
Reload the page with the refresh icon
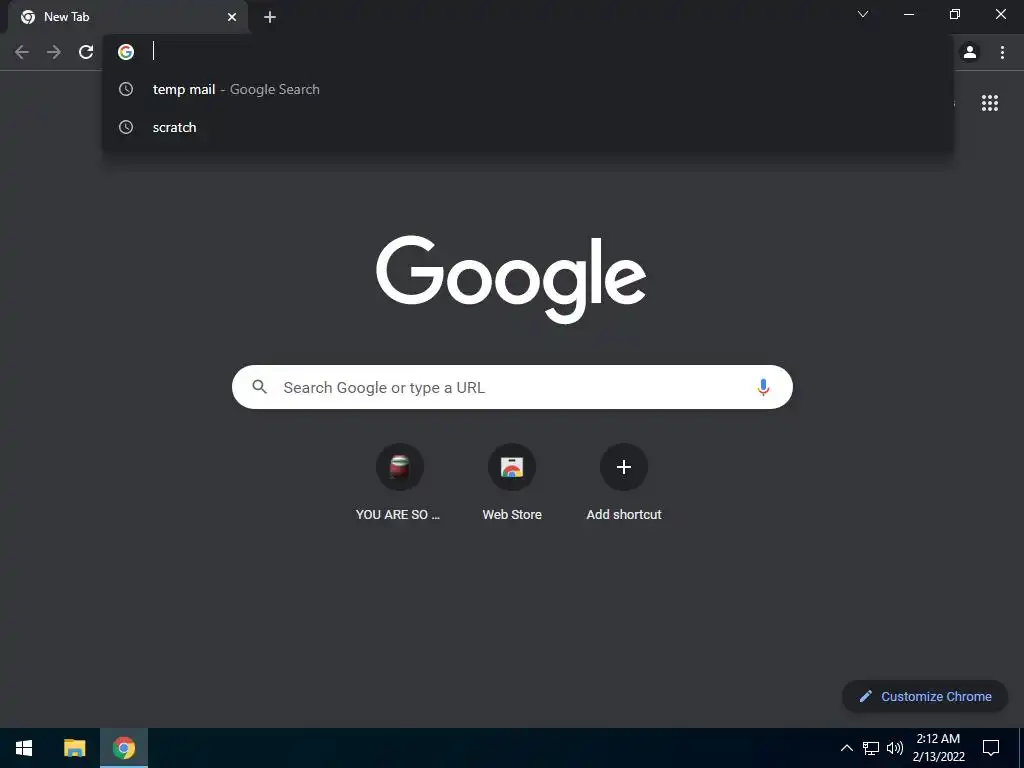(x=86, y=52)
